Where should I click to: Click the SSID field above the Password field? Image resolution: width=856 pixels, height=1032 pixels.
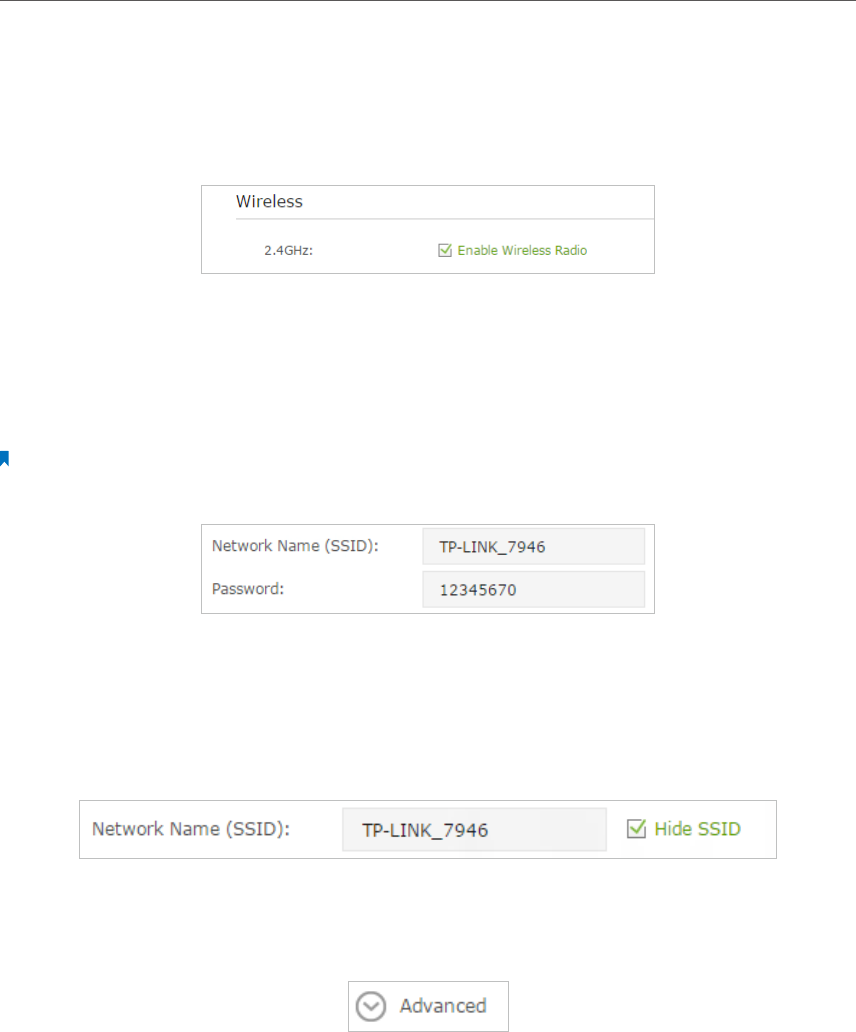pos(534,546)
